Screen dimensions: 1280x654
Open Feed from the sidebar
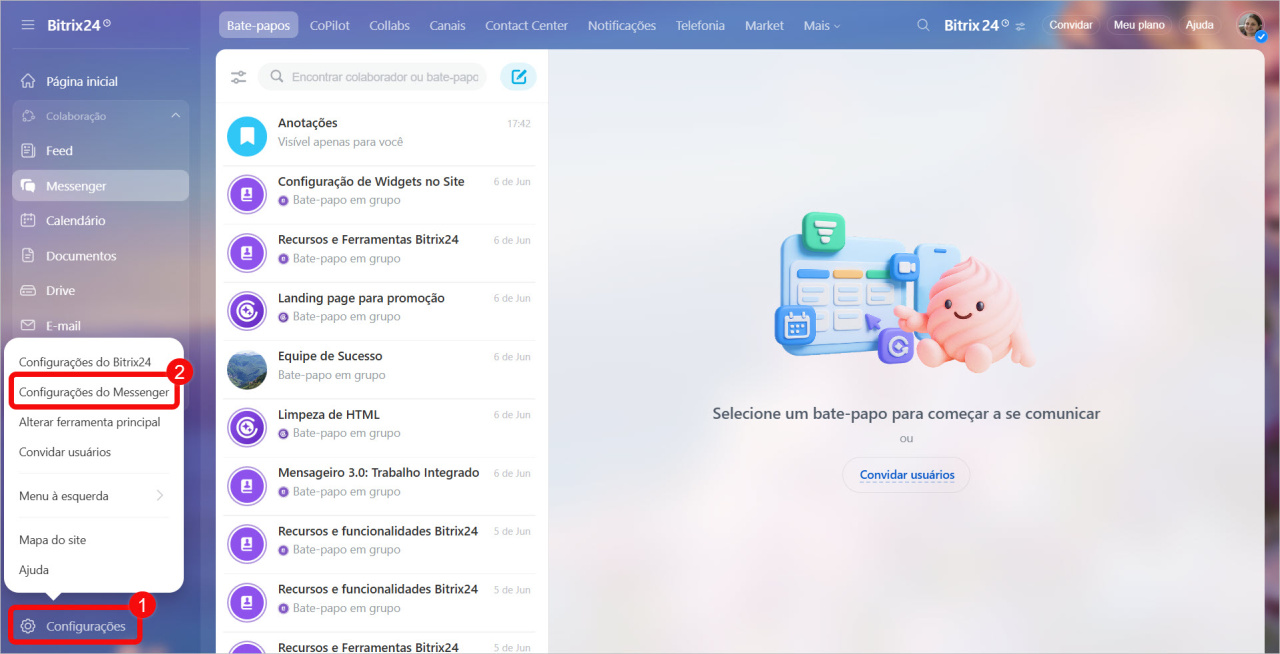pos(100,151)
